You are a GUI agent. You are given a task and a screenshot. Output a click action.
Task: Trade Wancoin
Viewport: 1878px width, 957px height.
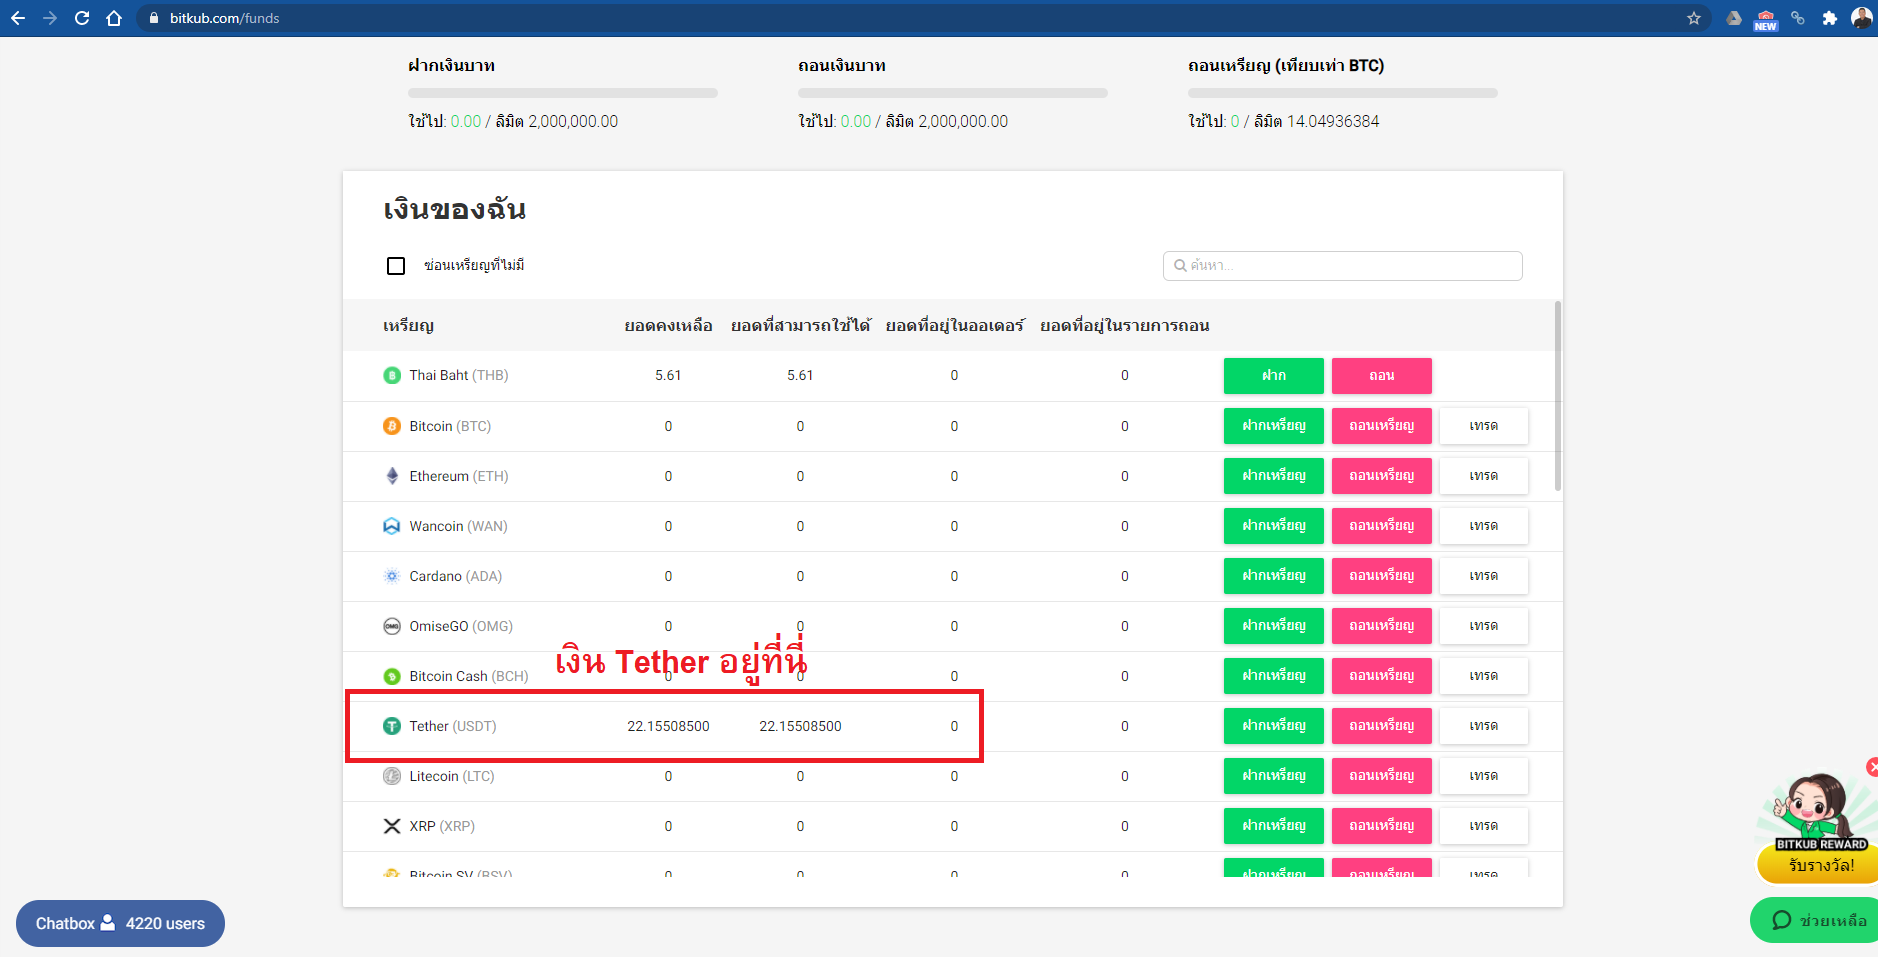point(1484,526)
